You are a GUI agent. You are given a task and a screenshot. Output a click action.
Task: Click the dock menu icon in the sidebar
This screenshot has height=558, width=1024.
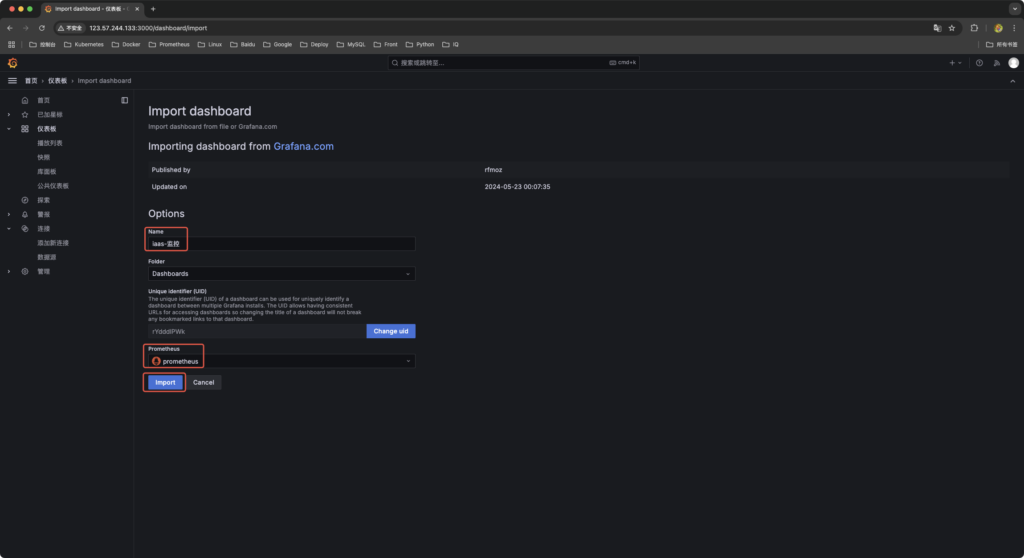pos(125,100)
